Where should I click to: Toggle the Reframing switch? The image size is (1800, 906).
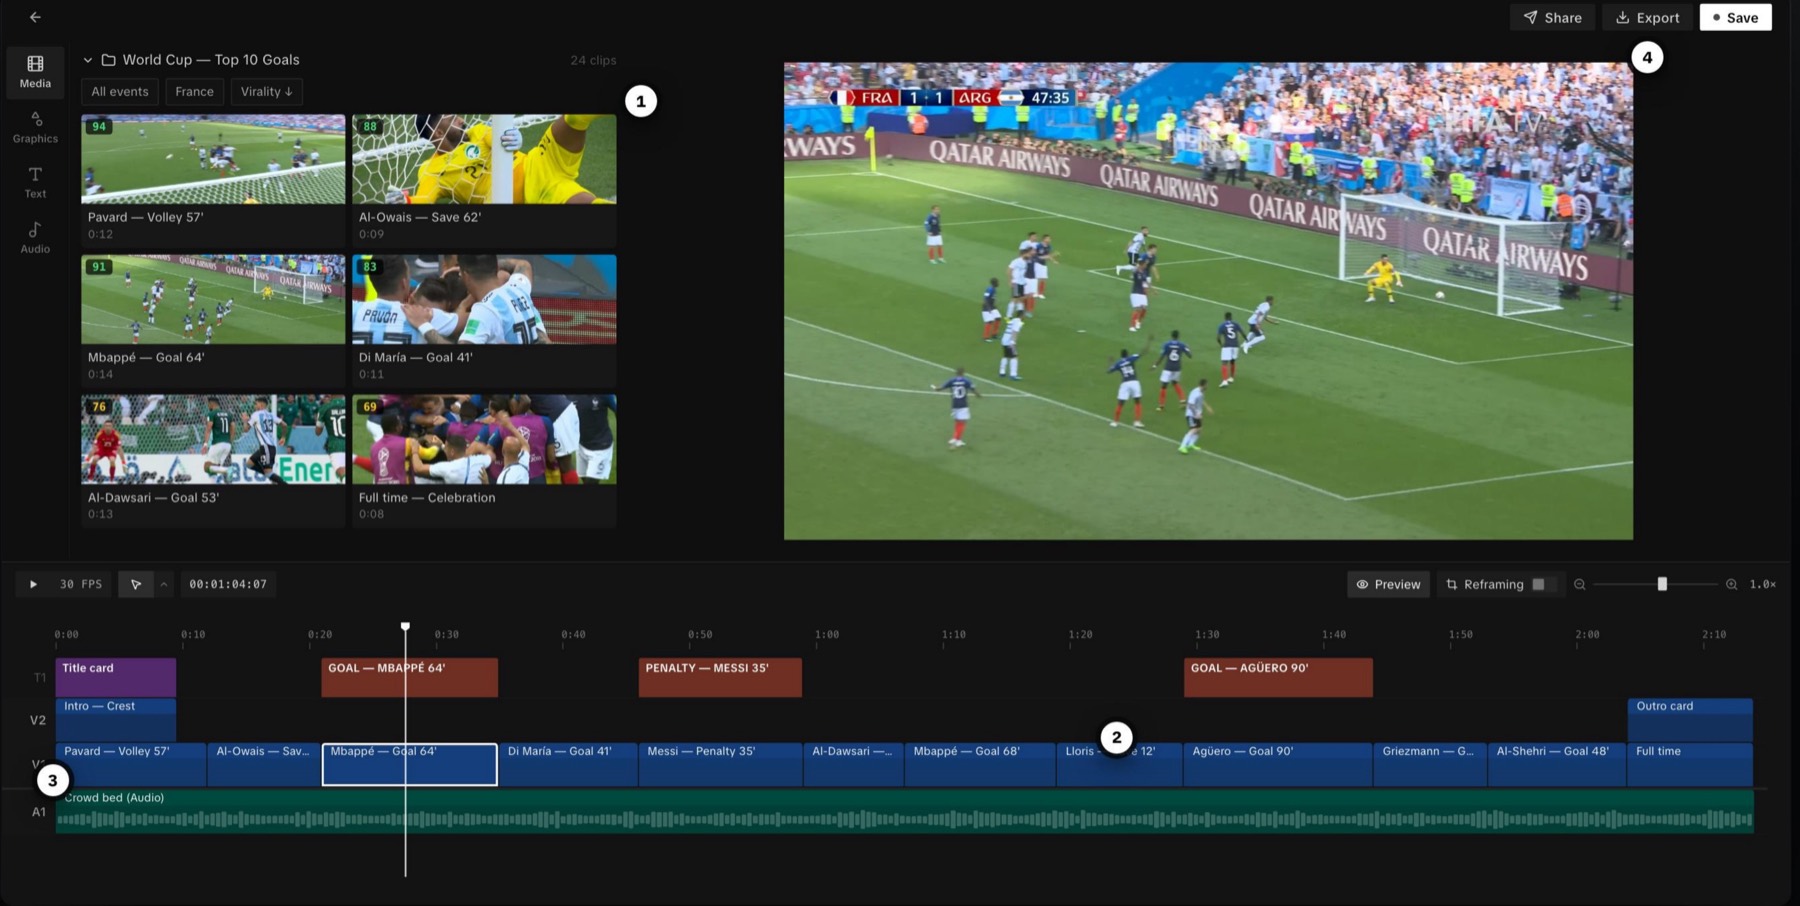(x=1544, y=584)
